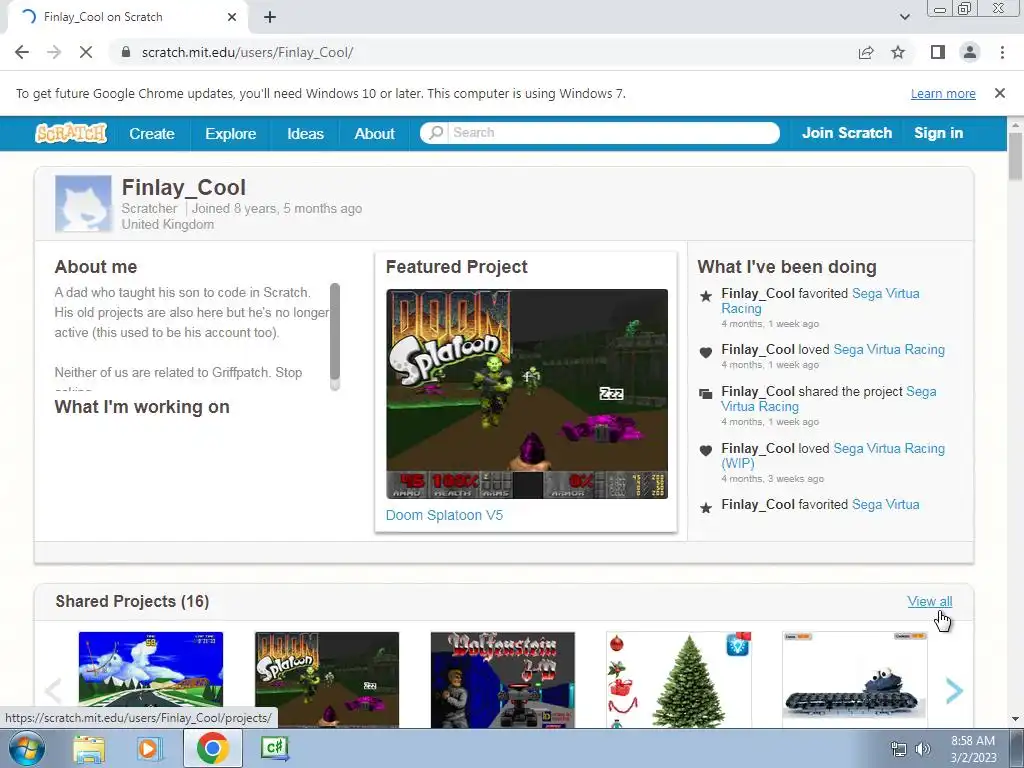The width and height of the screenshot is (1024, 768).
Task: Open the featured Doom Splatoon project image
Action: click(x=527, y=394)
